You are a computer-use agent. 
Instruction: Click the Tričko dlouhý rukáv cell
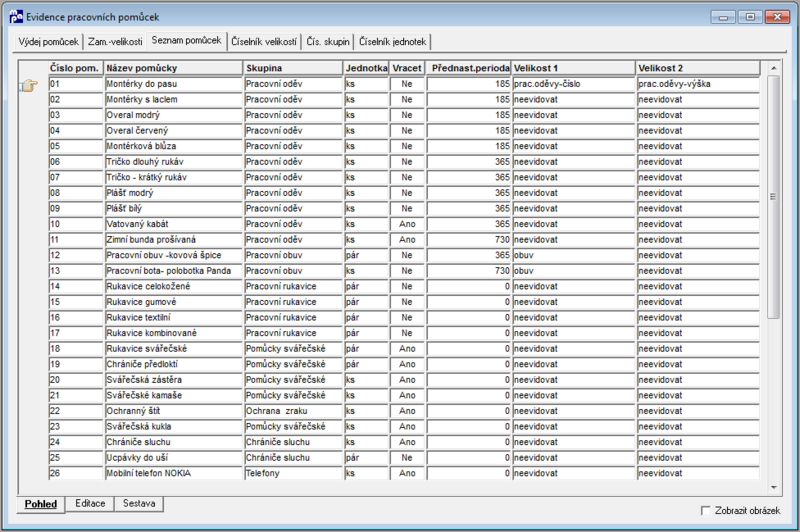coord(173,162)
